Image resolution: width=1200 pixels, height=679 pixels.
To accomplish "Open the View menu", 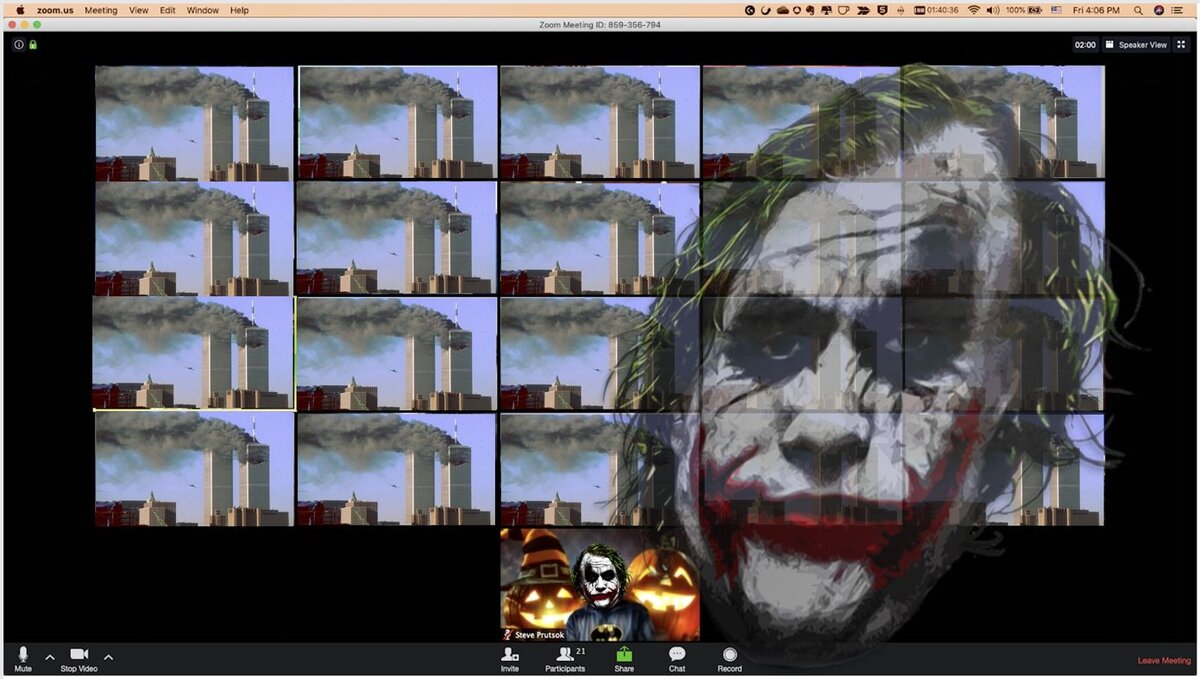I will (139, 10).
